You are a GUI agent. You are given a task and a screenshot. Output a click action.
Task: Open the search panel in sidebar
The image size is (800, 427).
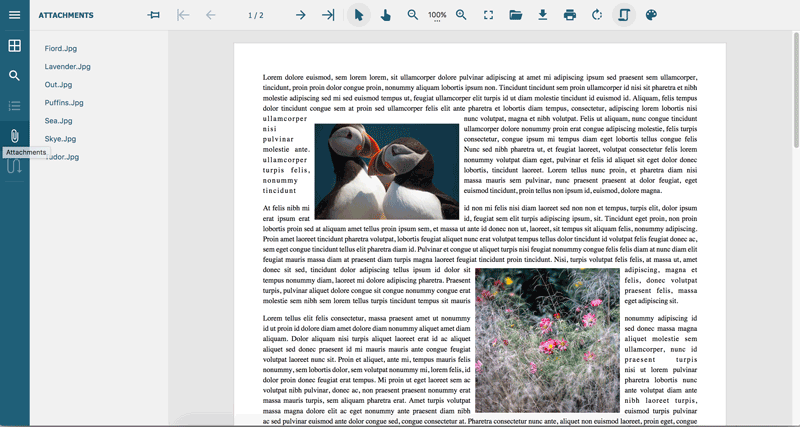tap(15, 76)
